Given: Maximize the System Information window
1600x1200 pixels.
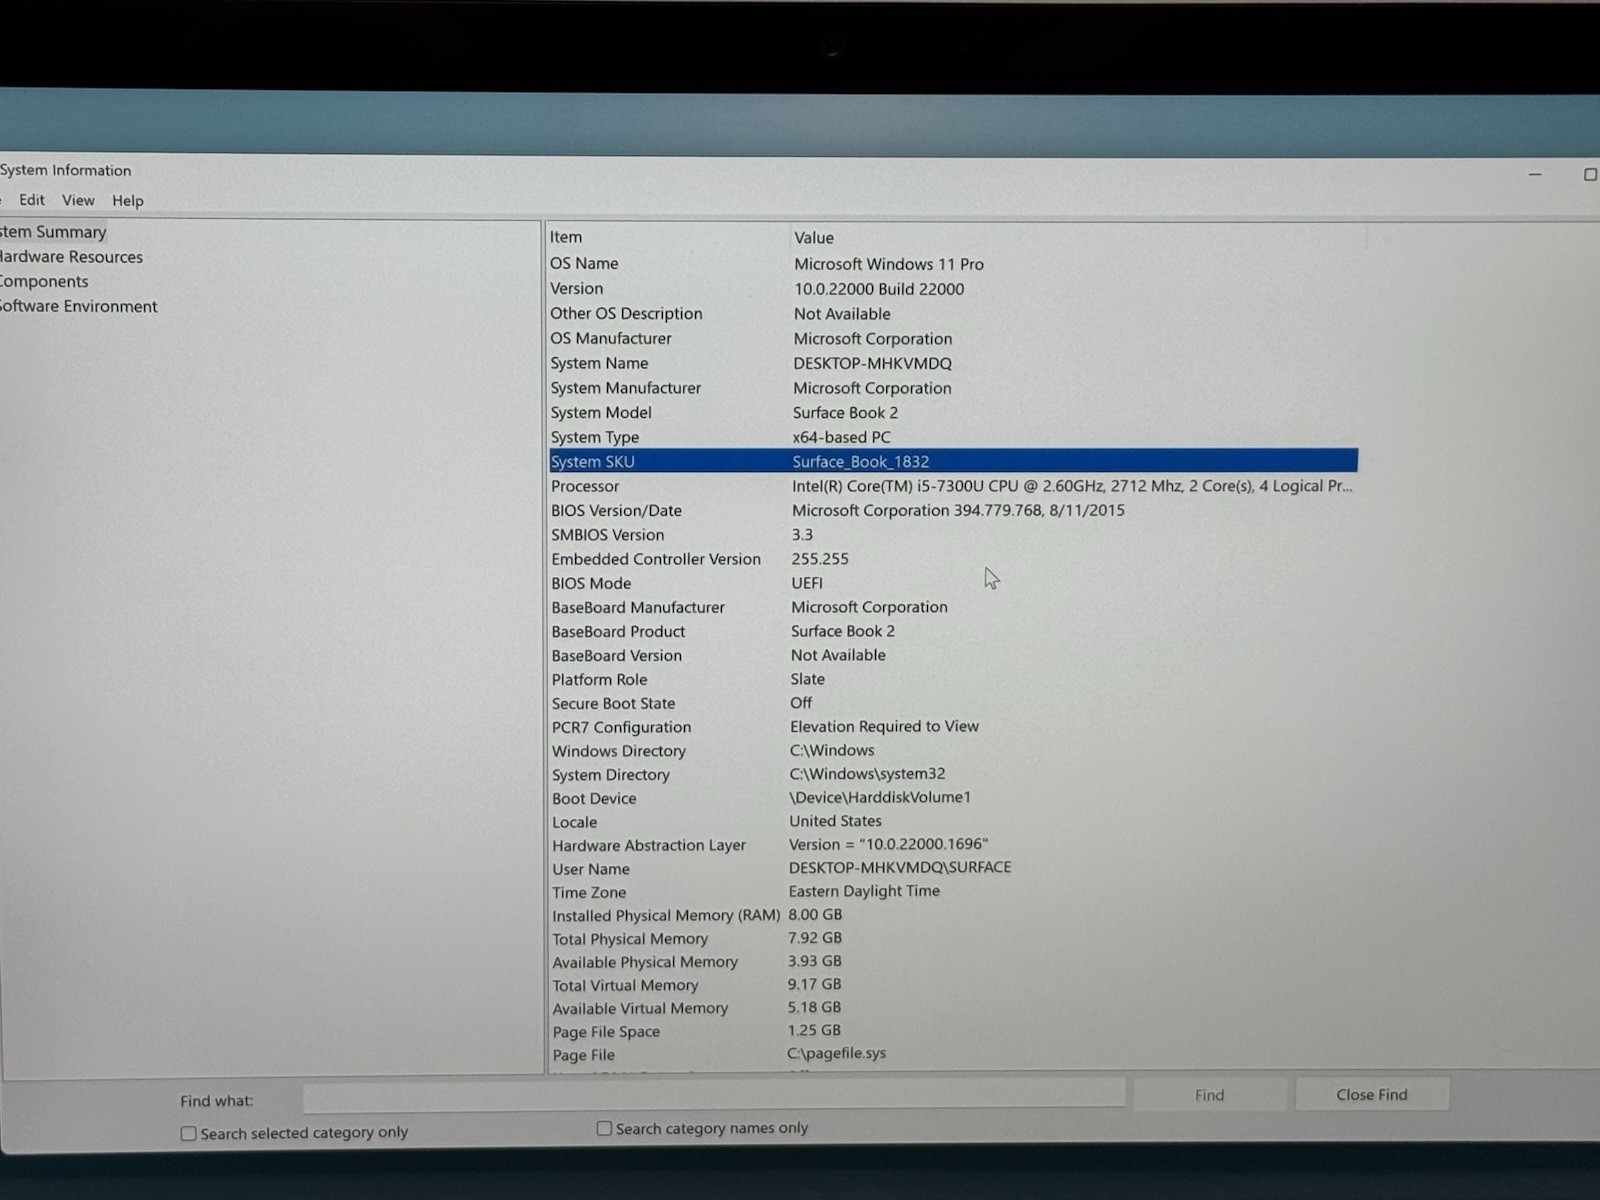Looking at the screenshot, I should (1590, 174).
